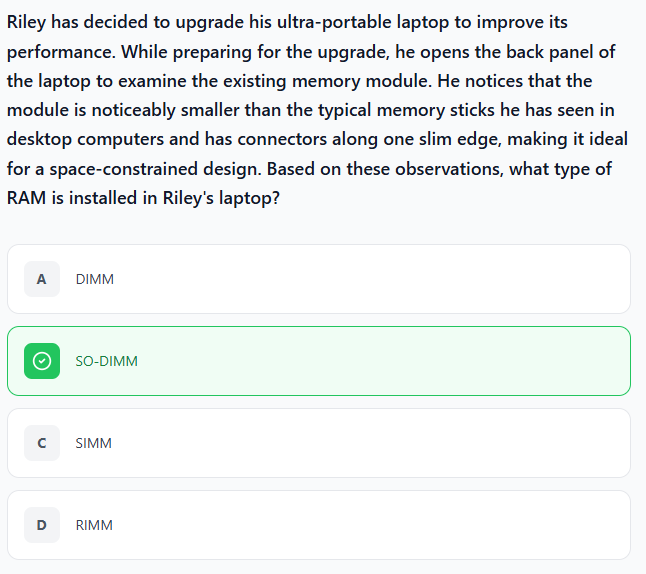The image size is (646, 574).
Task: Choose the RIMM answer option
Action: tap(319, 525)
